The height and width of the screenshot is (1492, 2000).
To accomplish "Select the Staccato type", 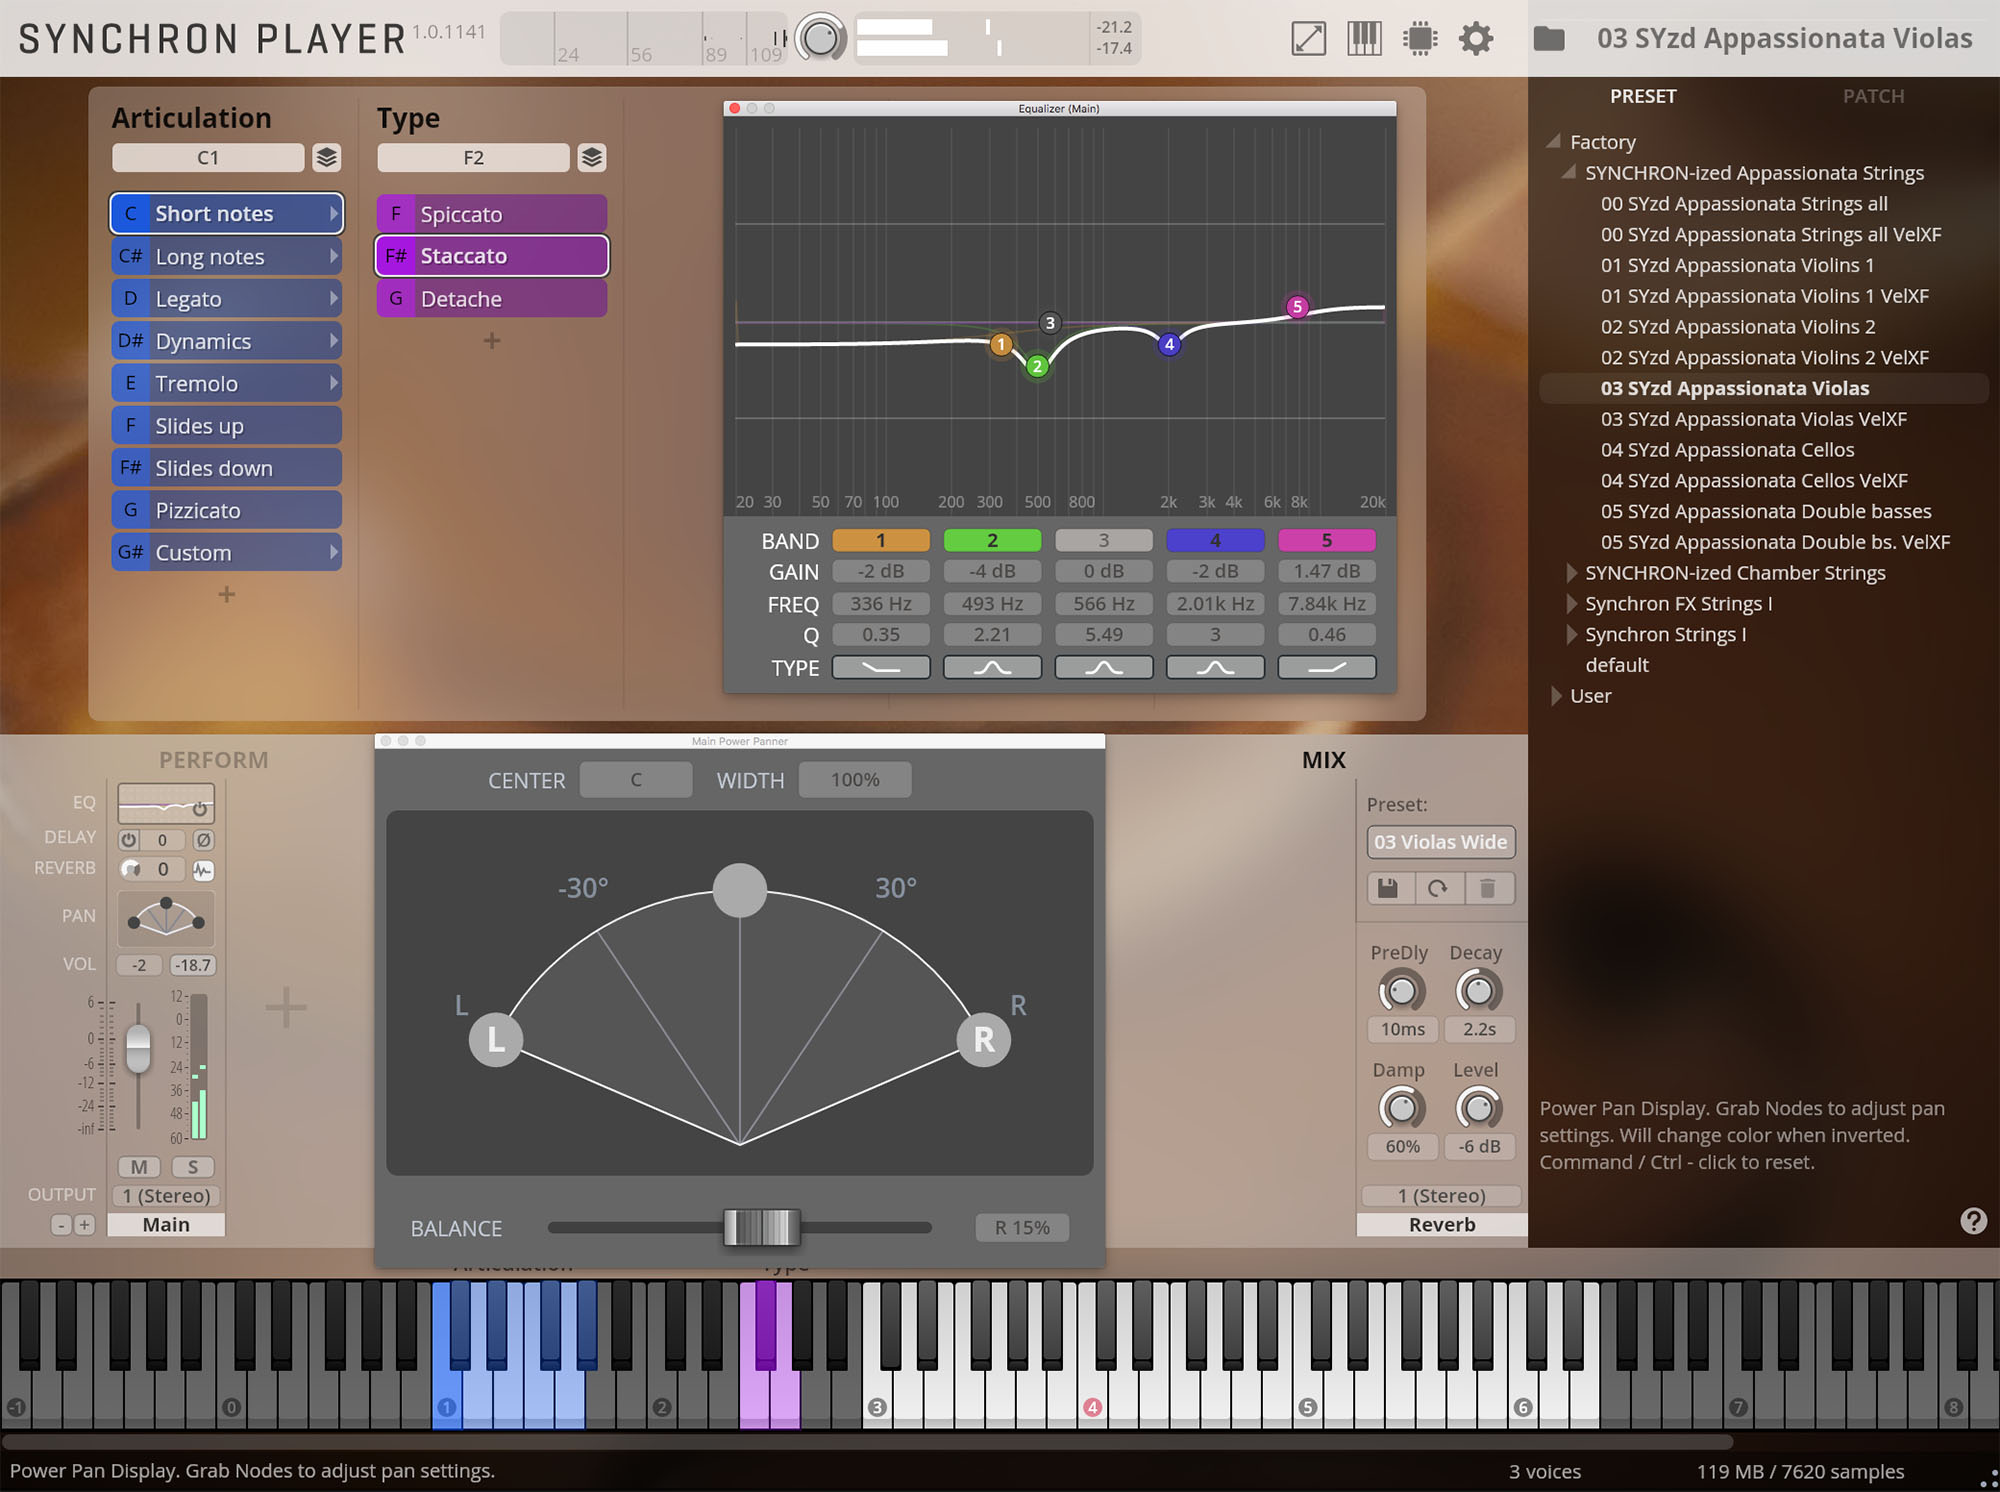I will pyautogui.click(x=491, y=255).
